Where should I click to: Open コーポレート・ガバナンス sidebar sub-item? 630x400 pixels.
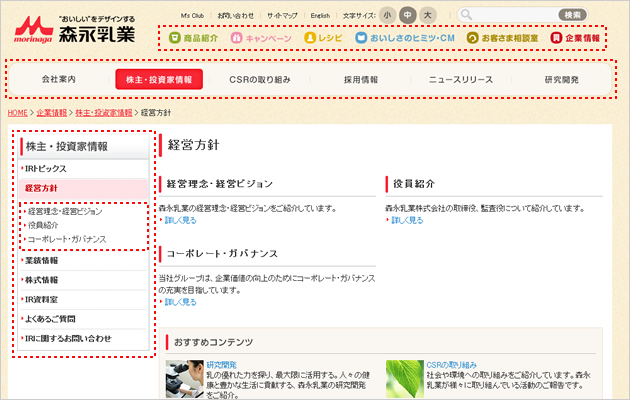(67, 239)
